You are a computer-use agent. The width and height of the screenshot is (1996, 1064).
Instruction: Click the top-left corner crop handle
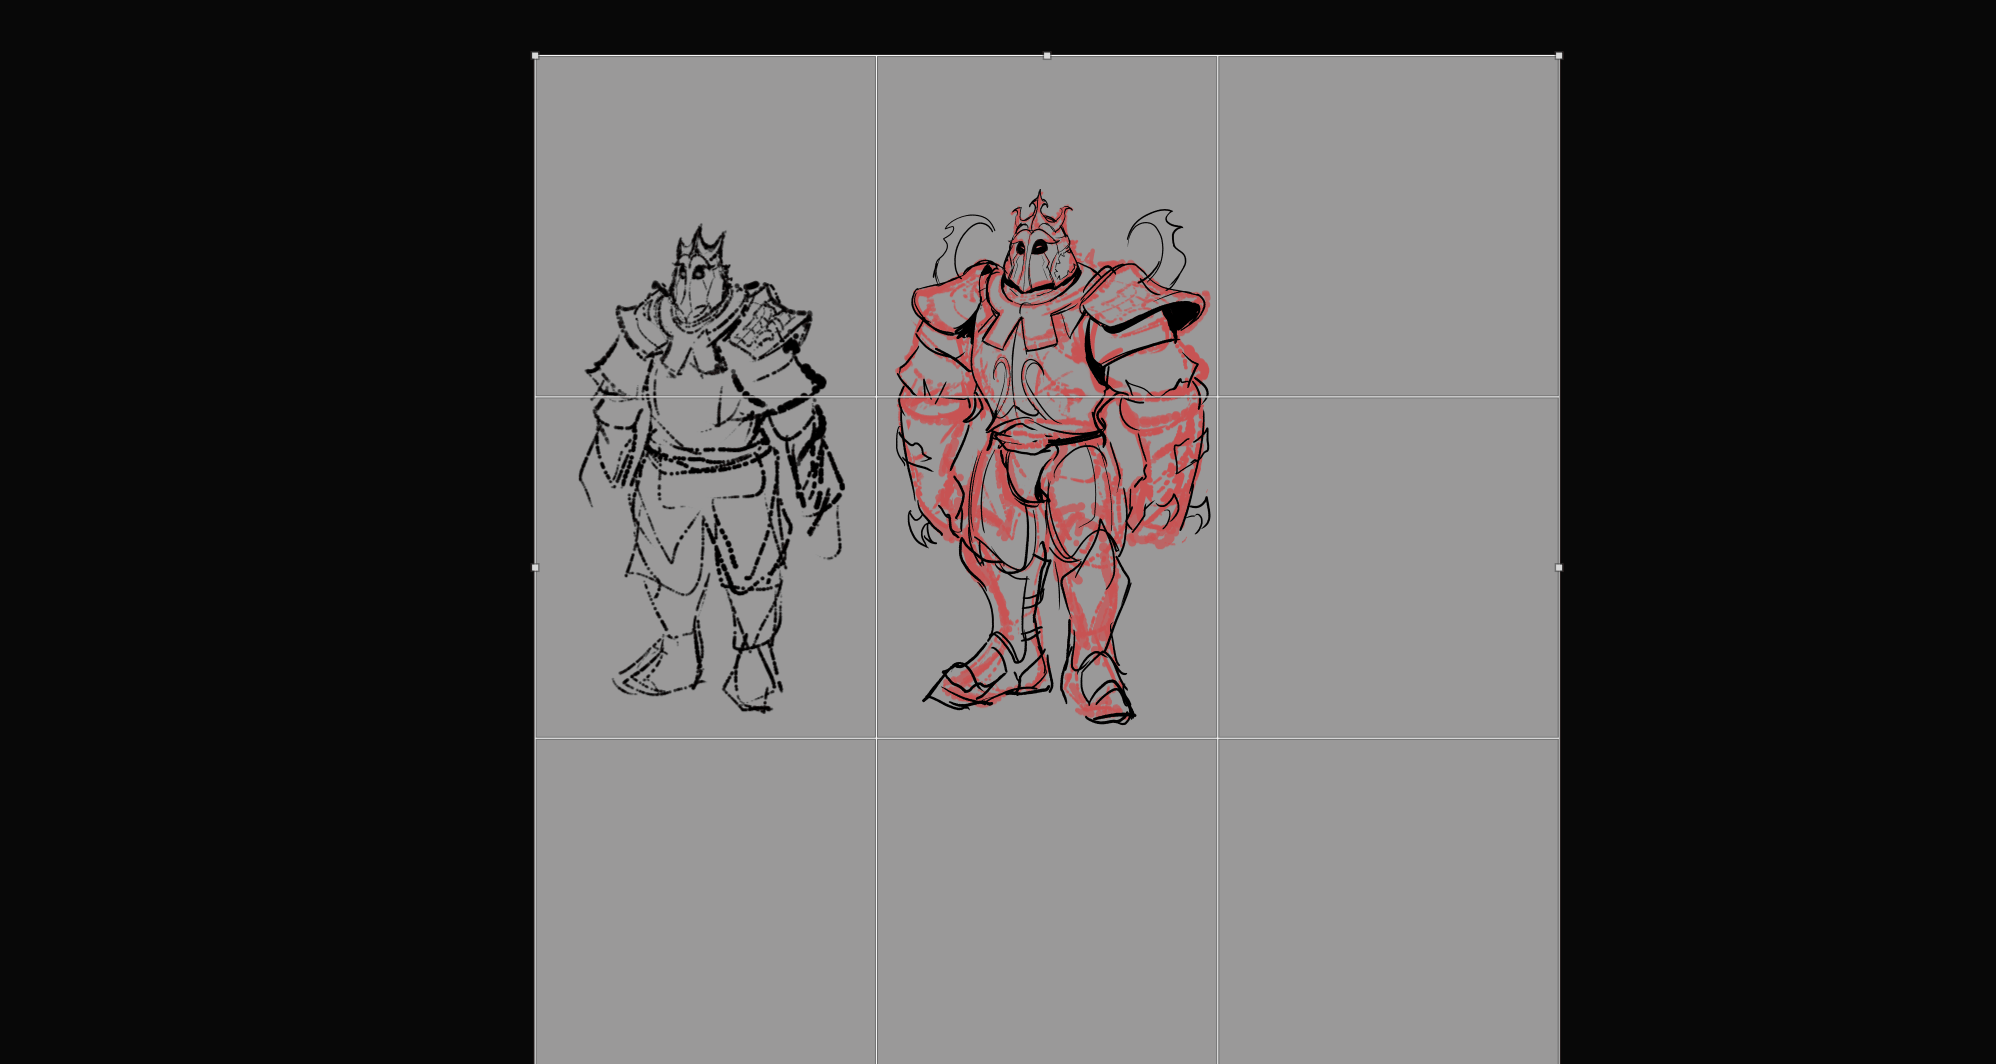tap(535, 56)
